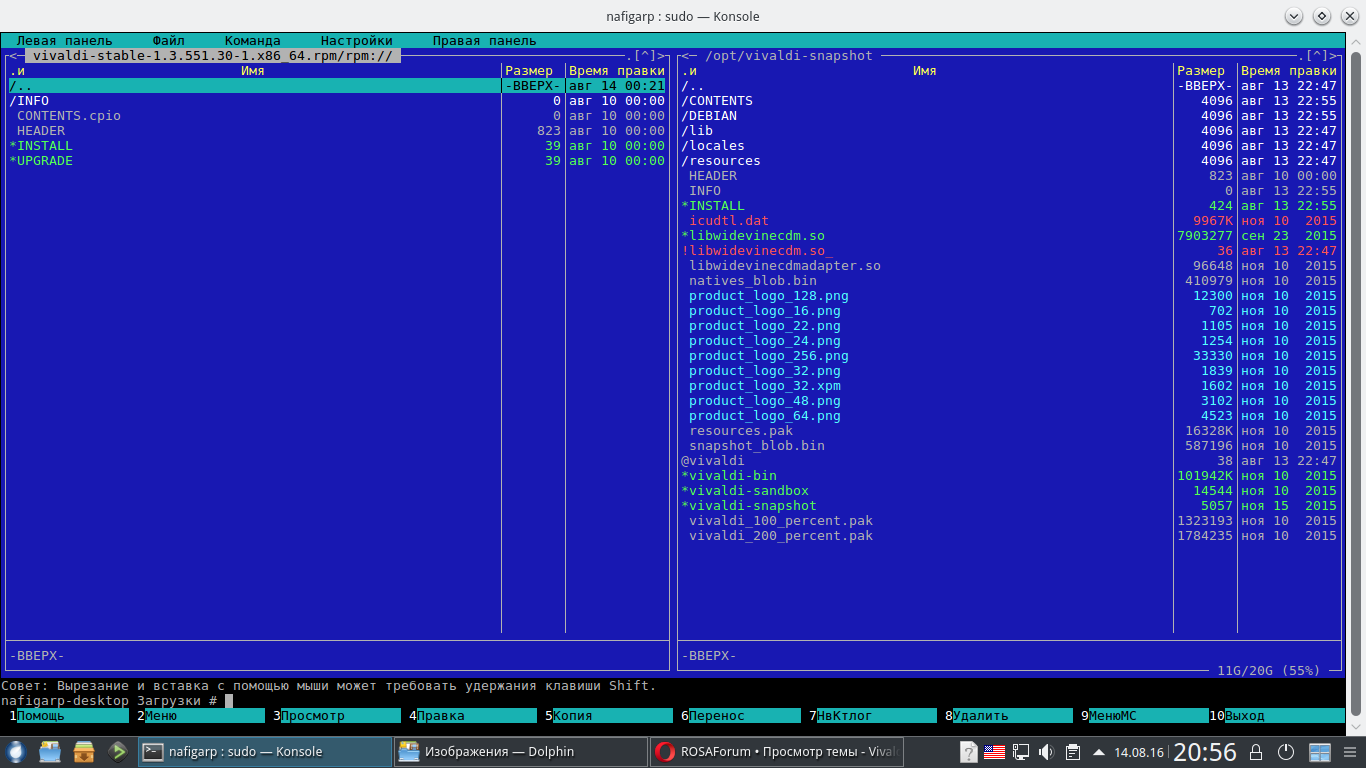Click the "Размер" column header in left panel
The width and height of the screenshot is (1366, 768).
tap(529, 71)
